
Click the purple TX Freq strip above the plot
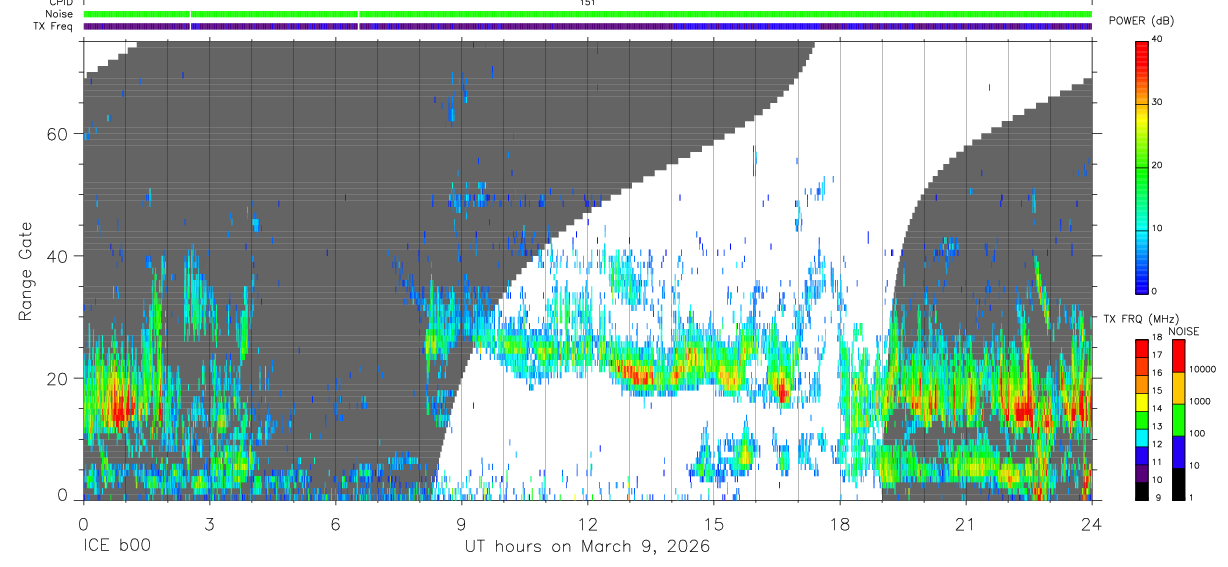click(x=587, y=26)
